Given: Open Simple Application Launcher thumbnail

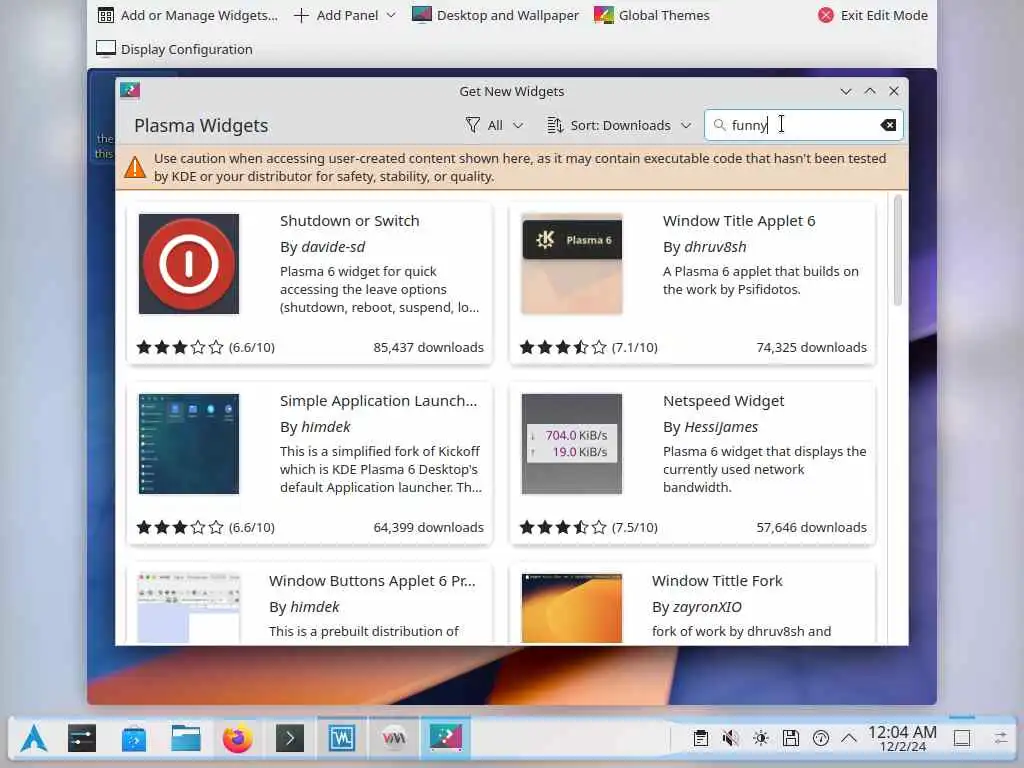Looking at the screenshot, I should [189, 444].
